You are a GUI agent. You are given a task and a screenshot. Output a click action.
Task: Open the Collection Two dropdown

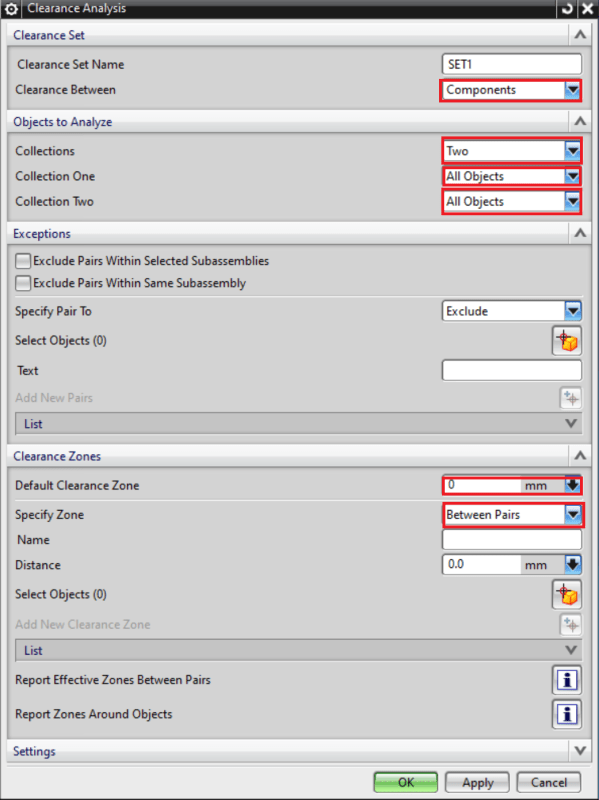pos(511,202)
